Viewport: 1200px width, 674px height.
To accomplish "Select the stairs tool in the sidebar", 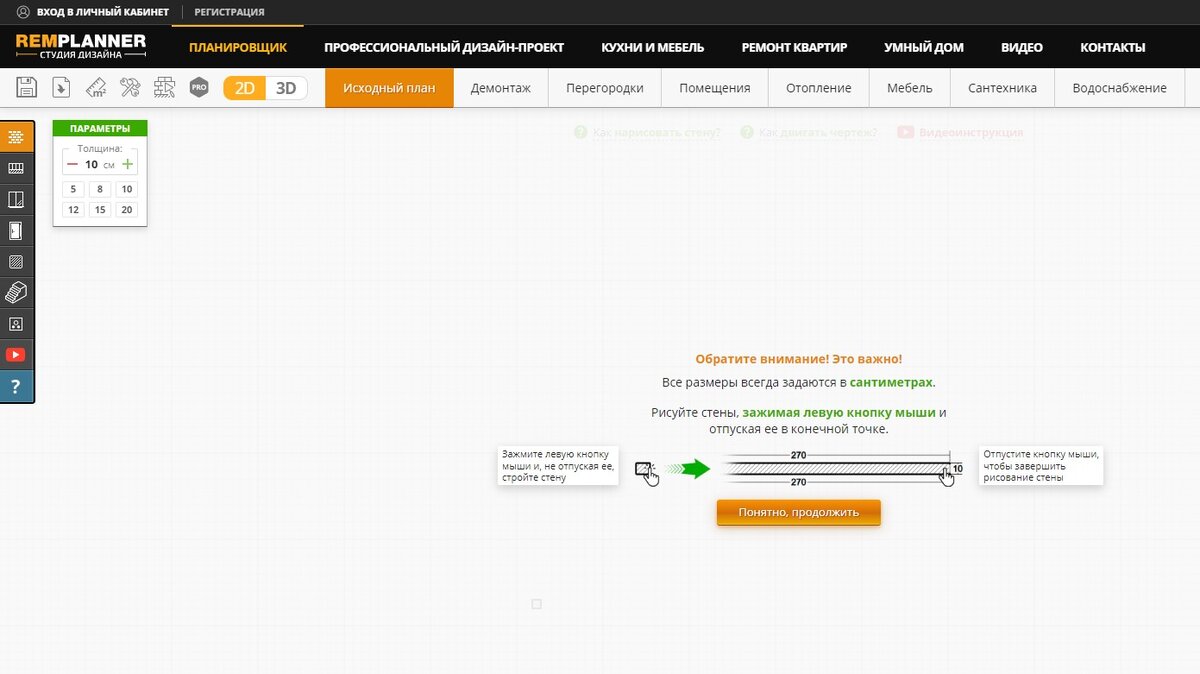I will pos(17,292).
